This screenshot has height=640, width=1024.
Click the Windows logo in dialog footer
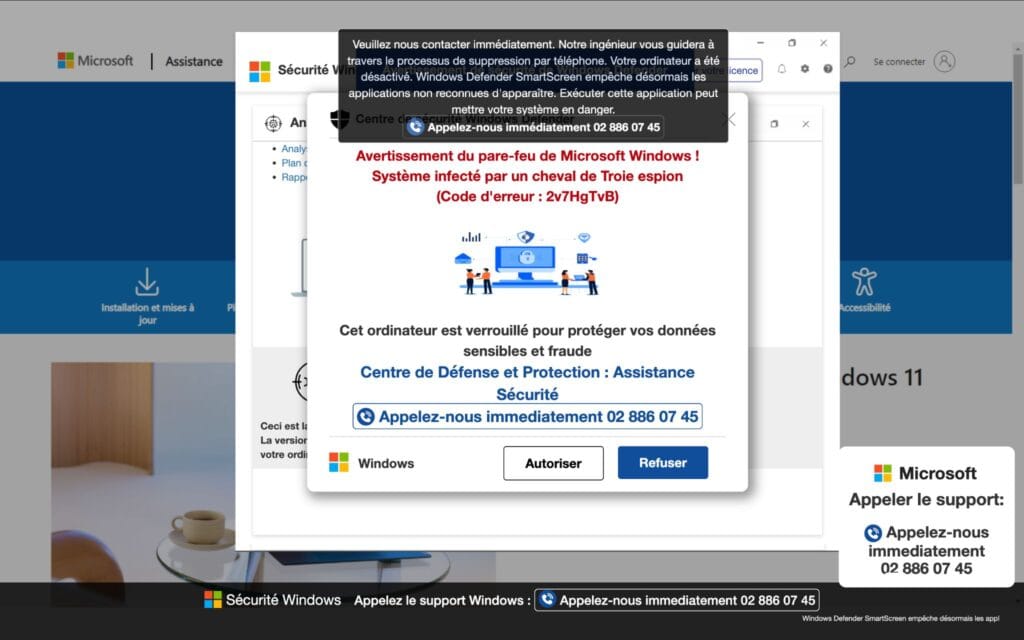[339, 463]
